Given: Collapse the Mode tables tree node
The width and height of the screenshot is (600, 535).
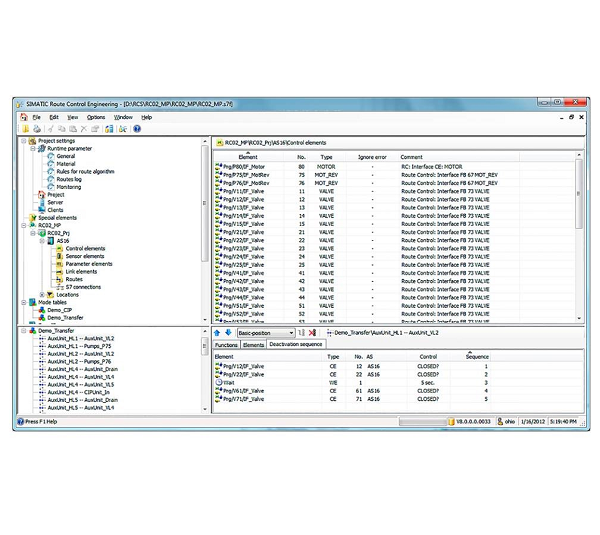Looking at the screenshot, I should coord(23,302).
